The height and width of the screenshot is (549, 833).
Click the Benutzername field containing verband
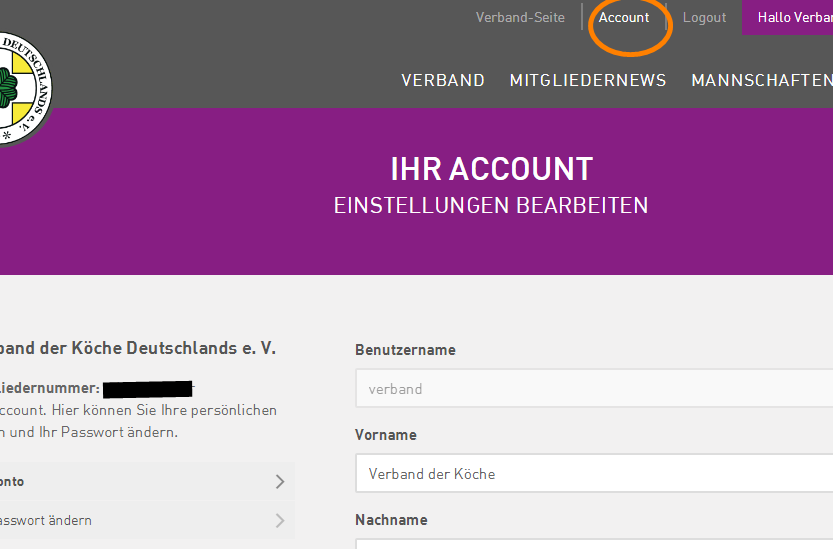594,388
